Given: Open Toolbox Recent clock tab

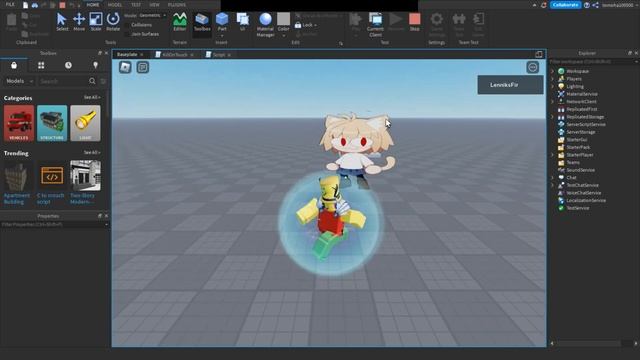Looking at the screenshot, I should (68, 65).
